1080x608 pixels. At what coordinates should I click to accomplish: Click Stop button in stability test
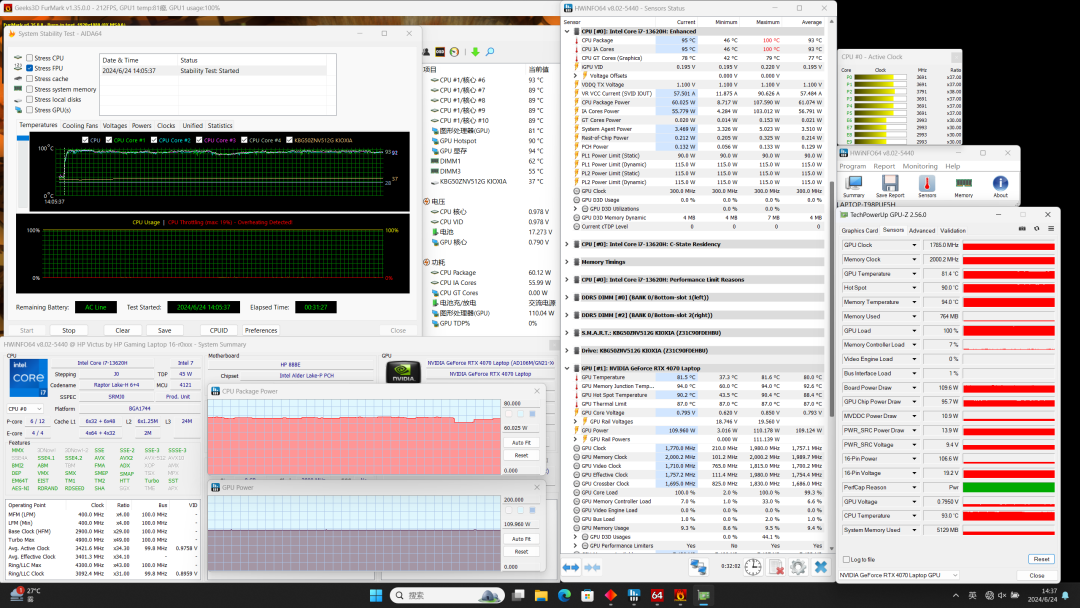pos(69,331)
